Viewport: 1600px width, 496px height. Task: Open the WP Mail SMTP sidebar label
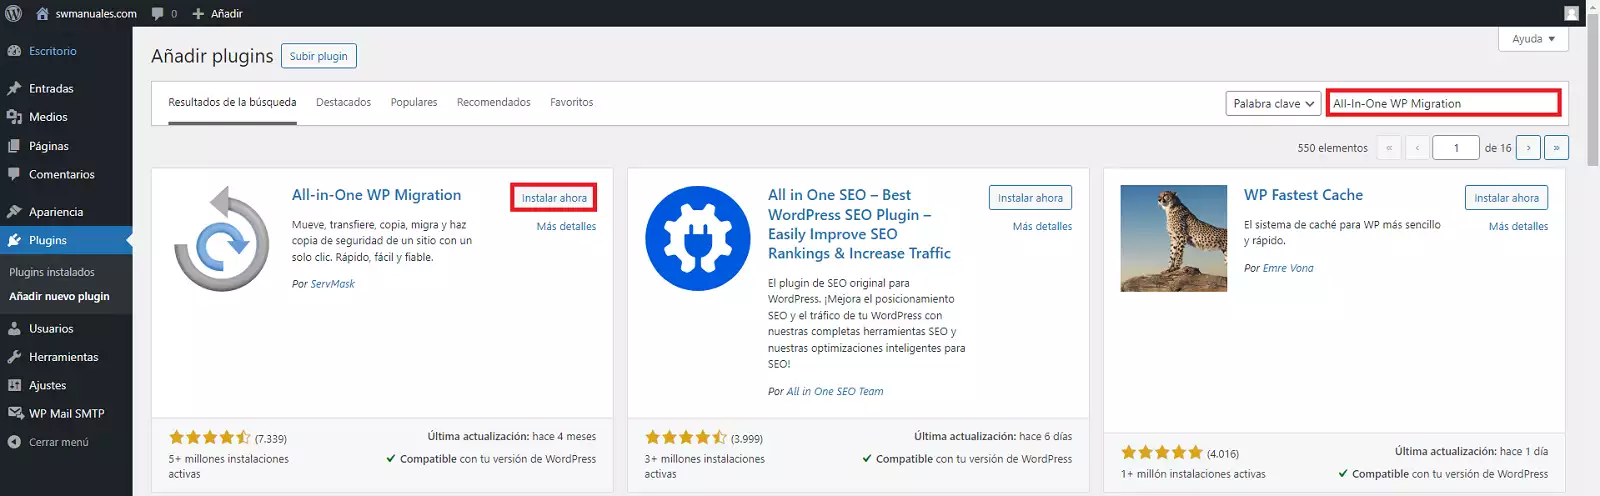[67, 413]
